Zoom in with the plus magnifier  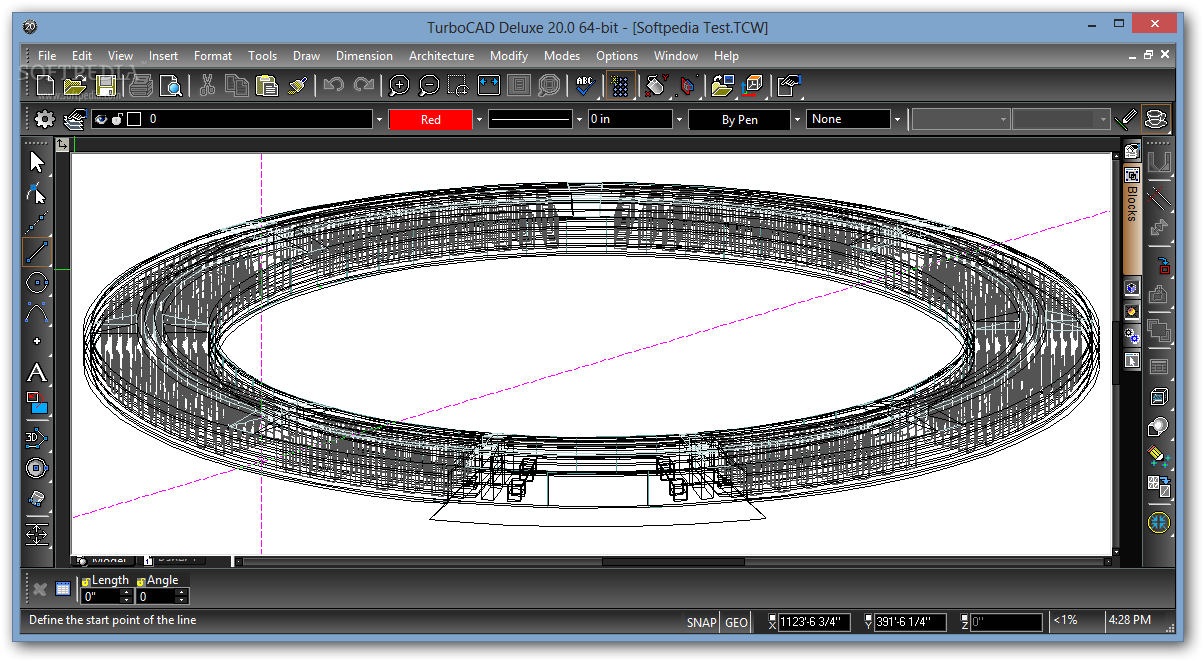tap(399, 86)
